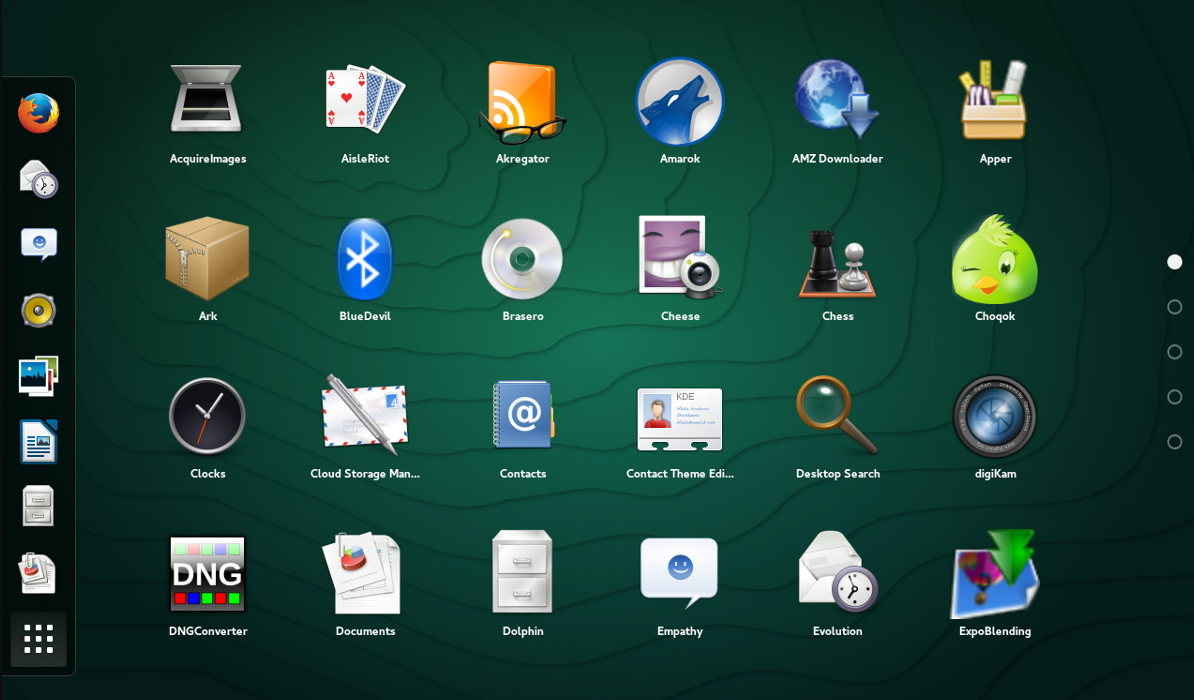Viewport: 1194px width, 700px height.
Task: Go to the third app page dot
Action: pyautogui.click(x=1174, y=352)
